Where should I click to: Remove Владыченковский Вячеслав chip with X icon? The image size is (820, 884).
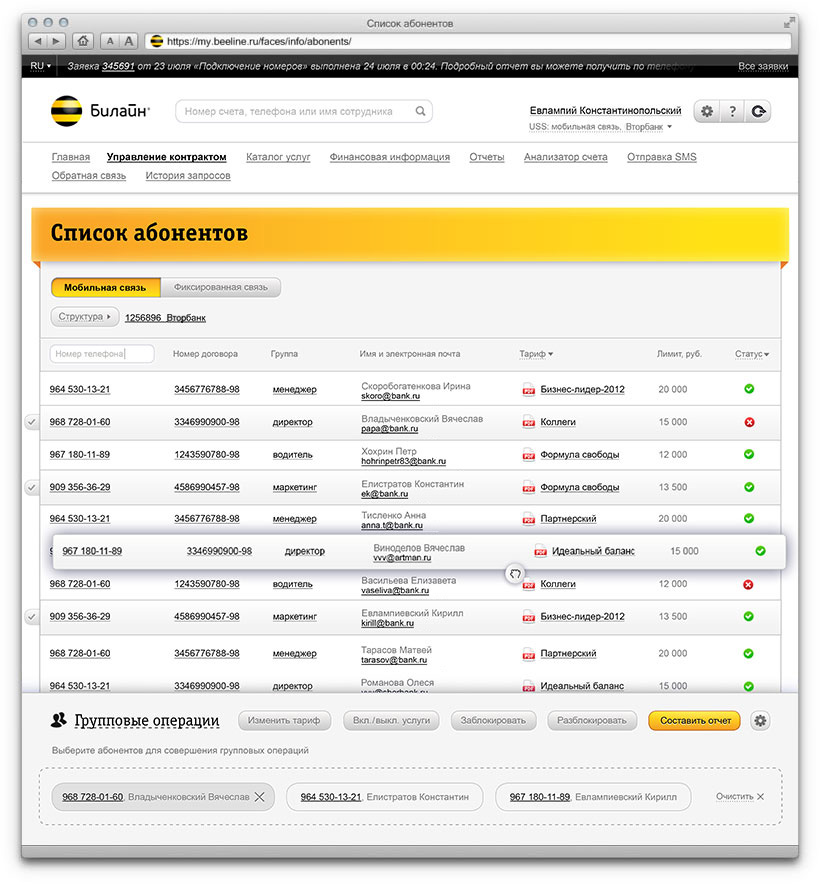pos(260,797)
